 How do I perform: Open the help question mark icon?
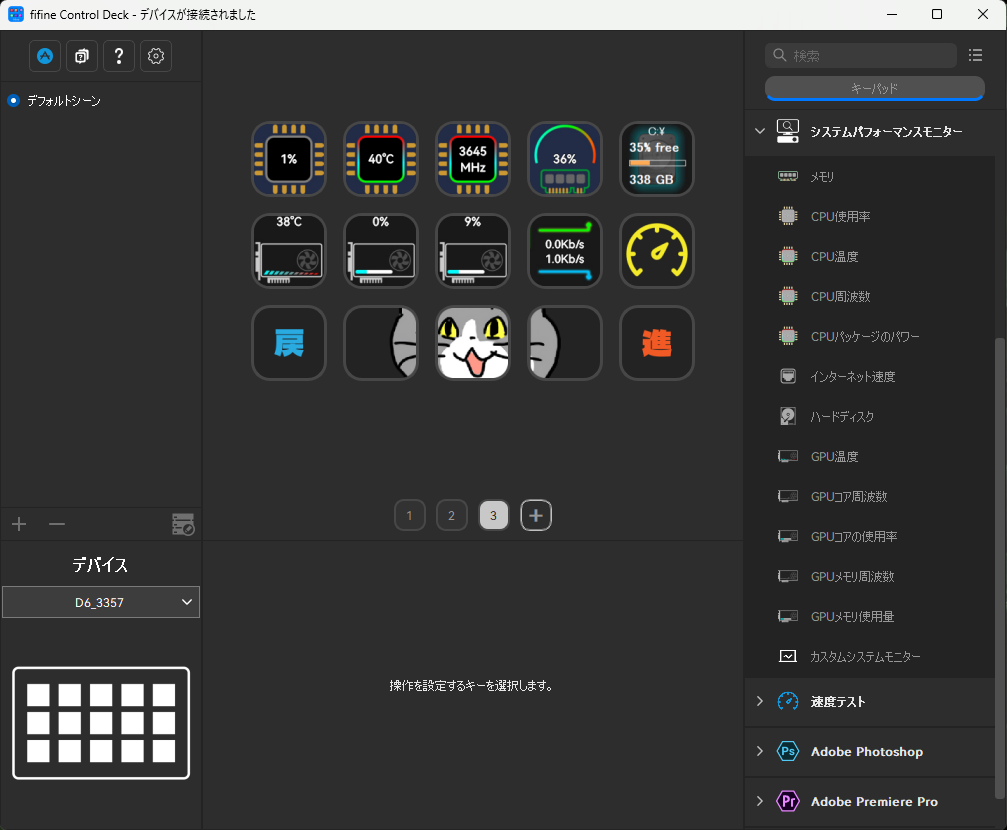(x=119, y=56)
